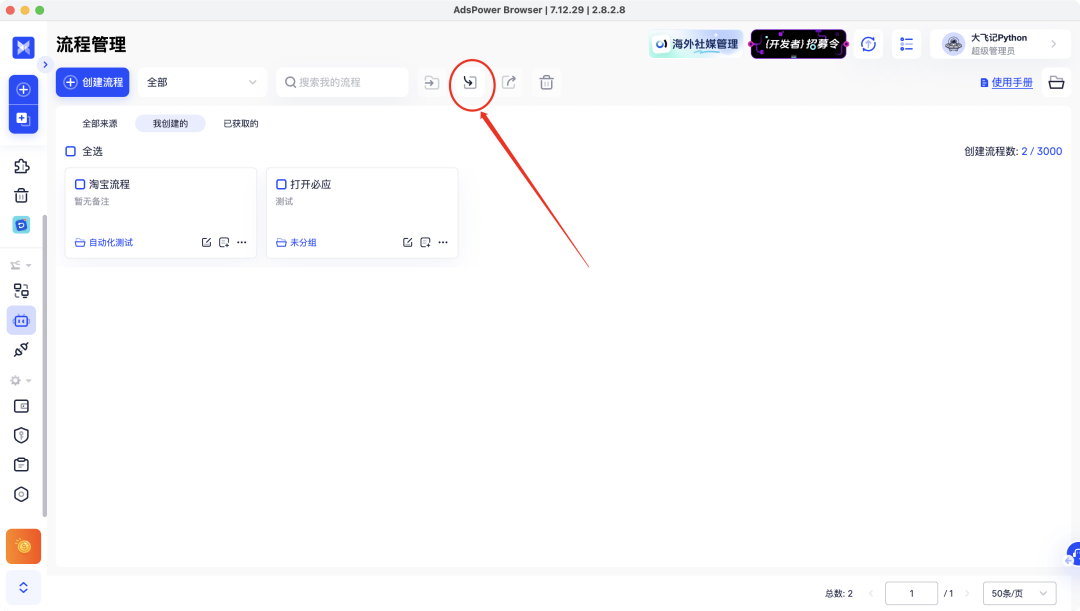Screen dimensions: 1080x611
Task: Click the sidebar vertical scrollbar
Action: click(45, 365)
